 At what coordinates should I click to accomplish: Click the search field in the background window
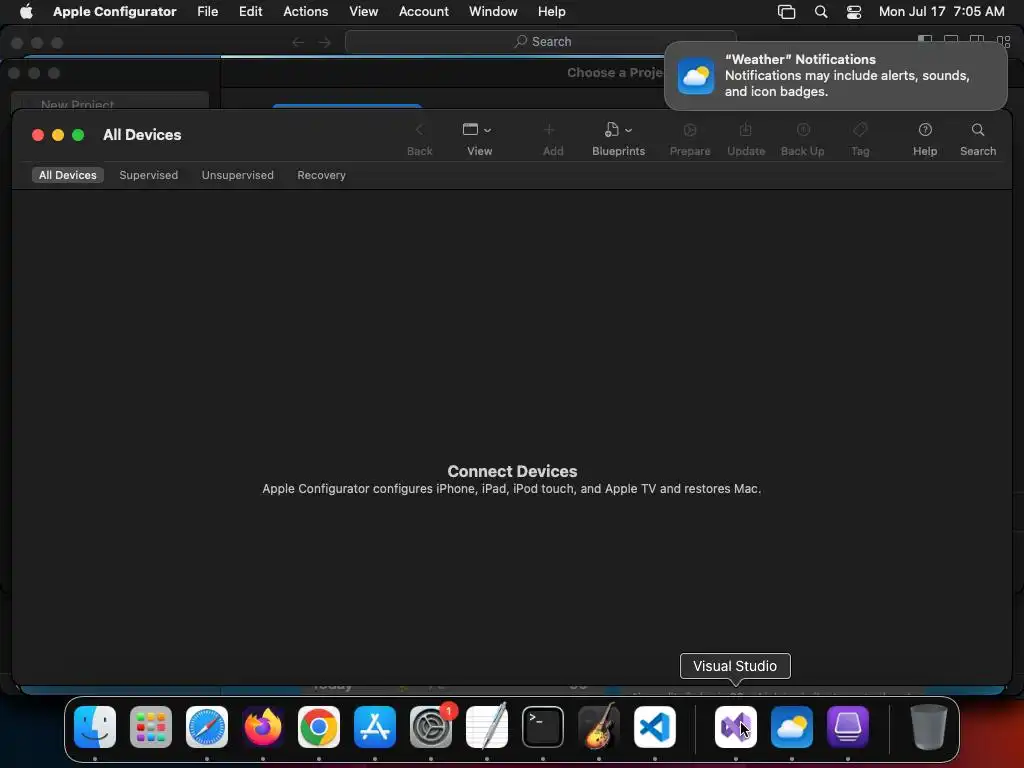(x=540, y=41)
